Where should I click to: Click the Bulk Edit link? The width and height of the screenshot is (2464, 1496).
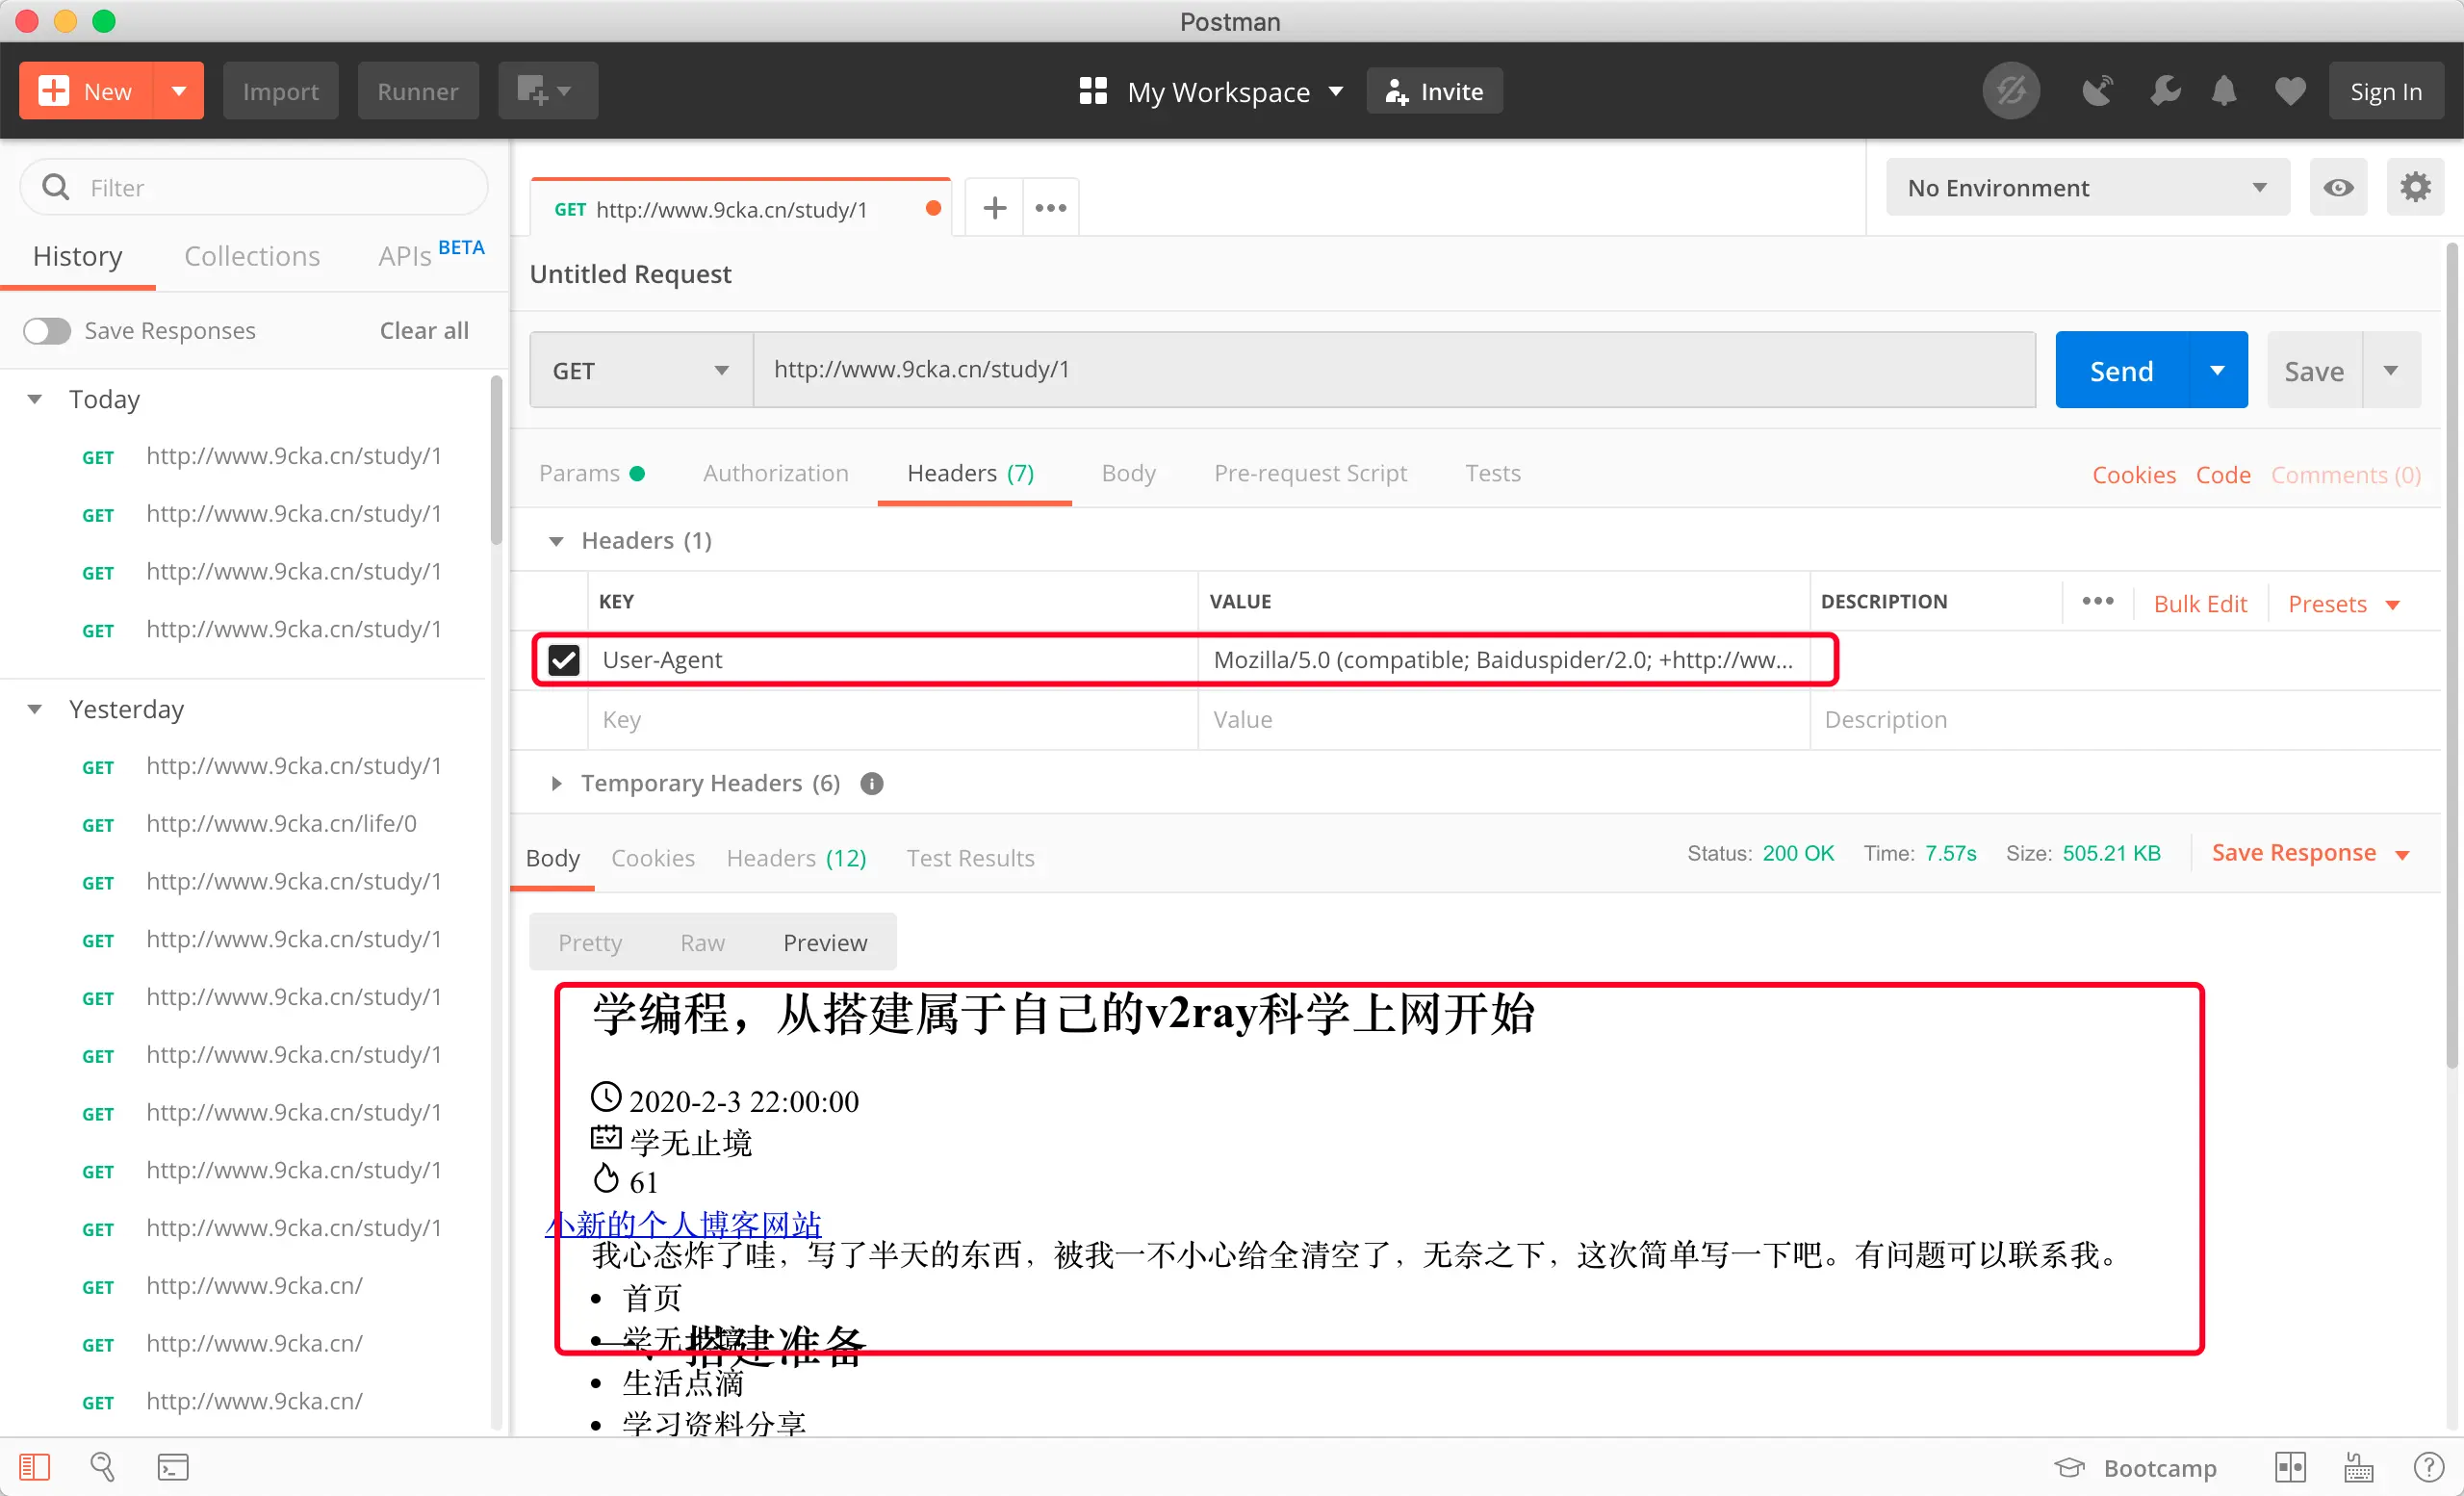(x=2199, y=604)
